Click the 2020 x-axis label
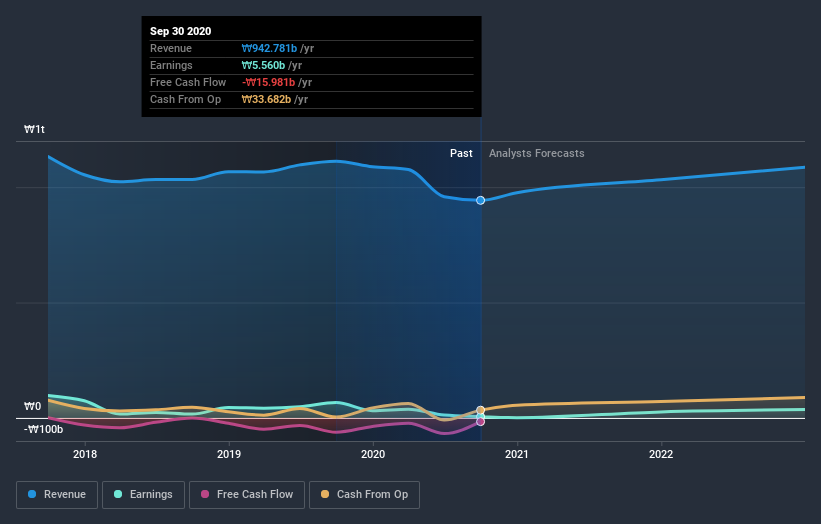The image size is (821, 524). pyautogui.click(x=373, y=454)
